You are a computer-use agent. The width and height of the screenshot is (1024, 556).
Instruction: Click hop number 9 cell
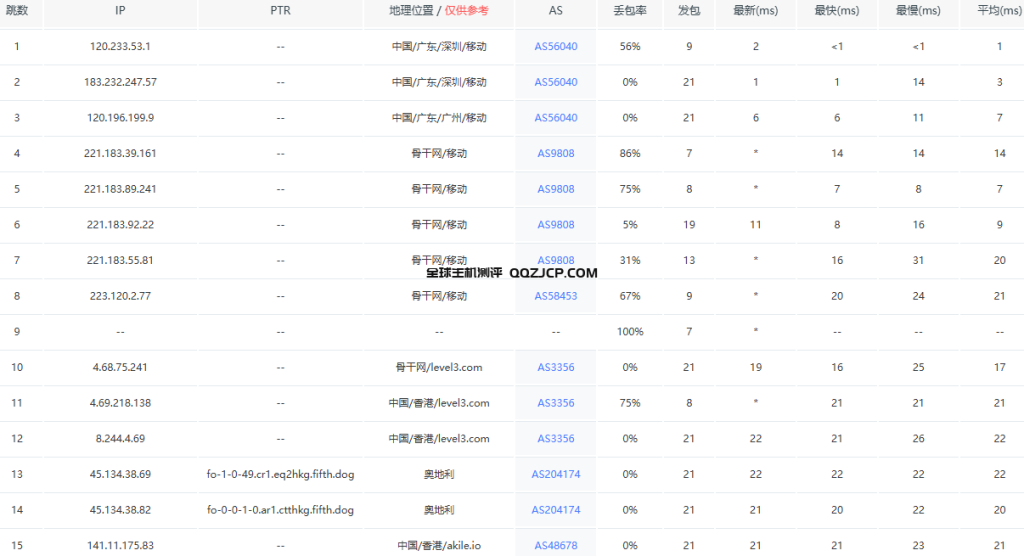[x=17, y=332]
